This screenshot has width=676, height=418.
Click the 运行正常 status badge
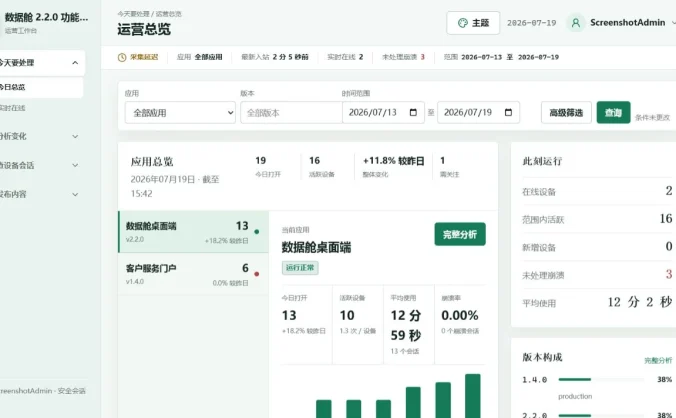coord(300,268)
